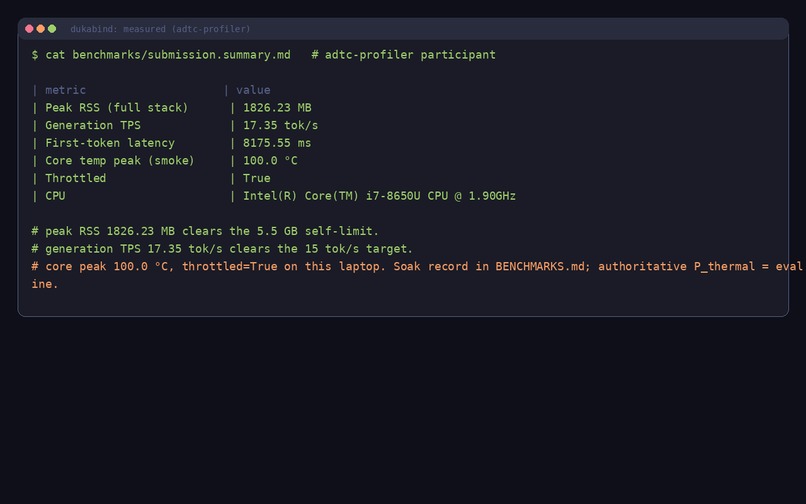Click the command 'cat benchmarks/submission.summary.md'
Image resolution: width=806 pixels, height=504 pixels.
168,55
